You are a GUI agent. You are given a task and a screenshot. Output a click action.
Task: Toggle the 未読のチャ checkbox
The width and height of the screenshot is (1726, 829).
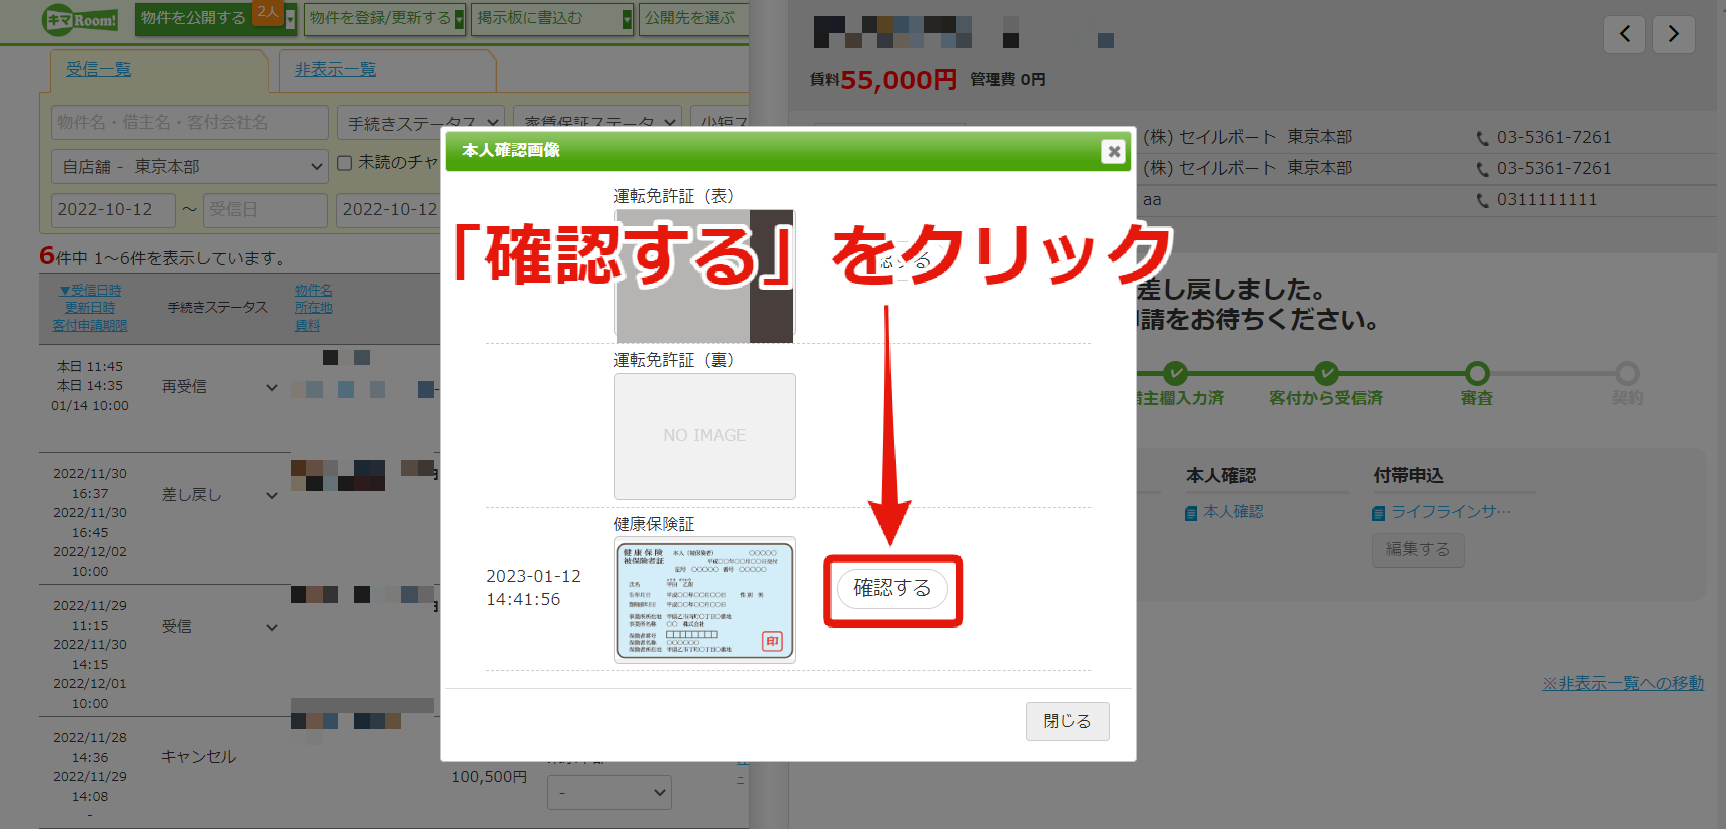345,162
